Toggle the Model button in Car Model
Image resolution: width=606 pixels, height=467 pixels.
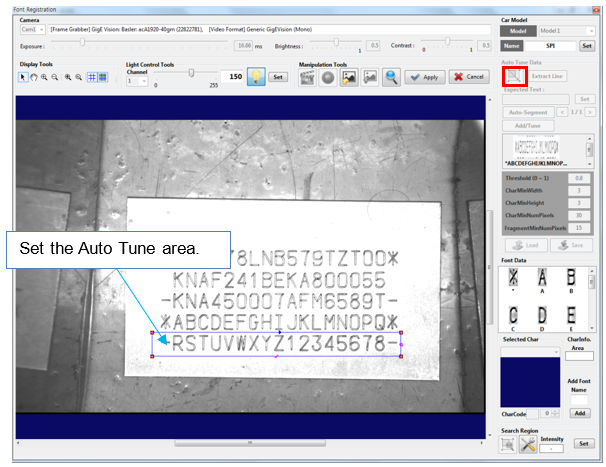point(514,31)
